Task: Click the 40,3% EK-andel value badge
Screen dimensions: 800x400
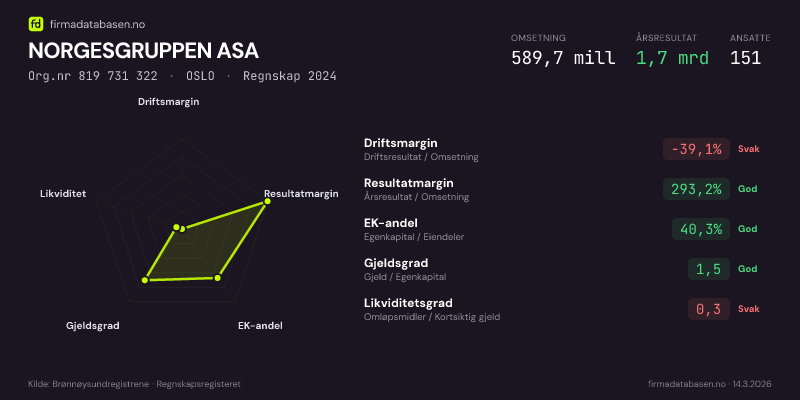Action: click(x=700, y=229)
